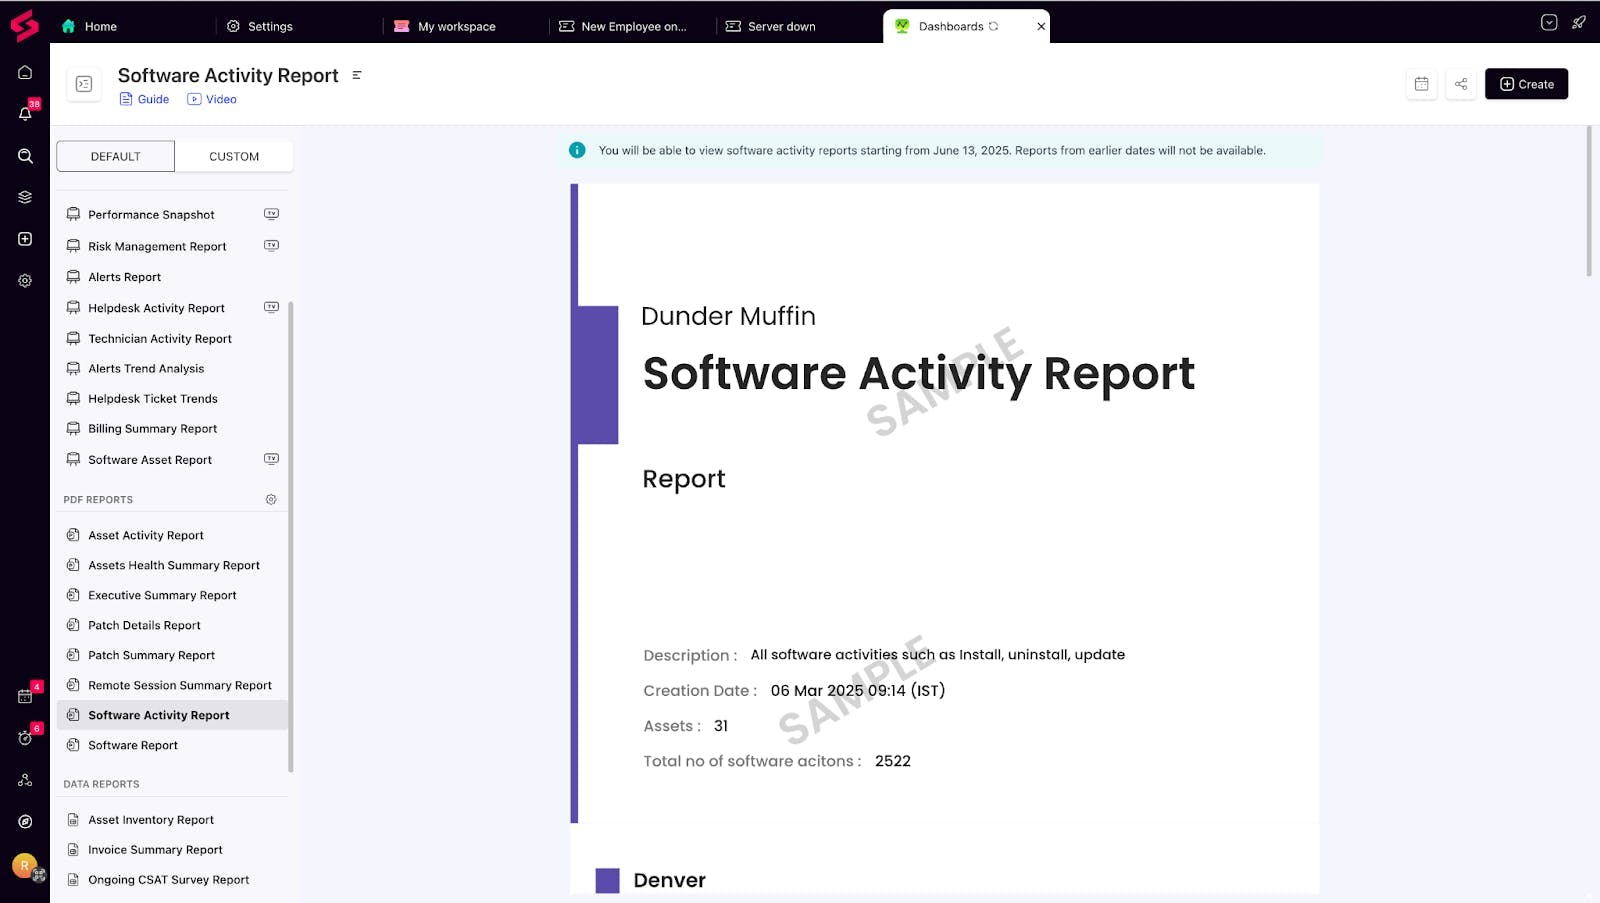Open Helpdesk Activity Report

[x=156, y=309]
